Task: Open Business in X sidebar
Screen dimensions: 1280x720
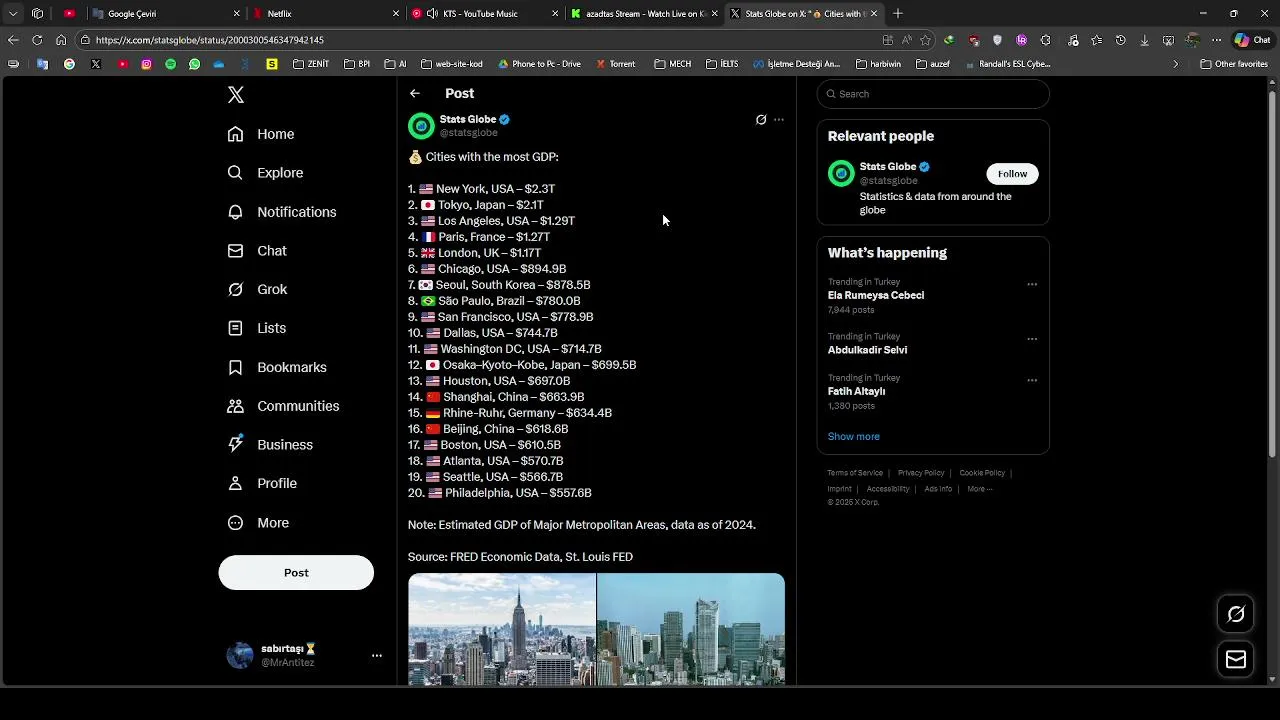Action: (x=270, y=445)
